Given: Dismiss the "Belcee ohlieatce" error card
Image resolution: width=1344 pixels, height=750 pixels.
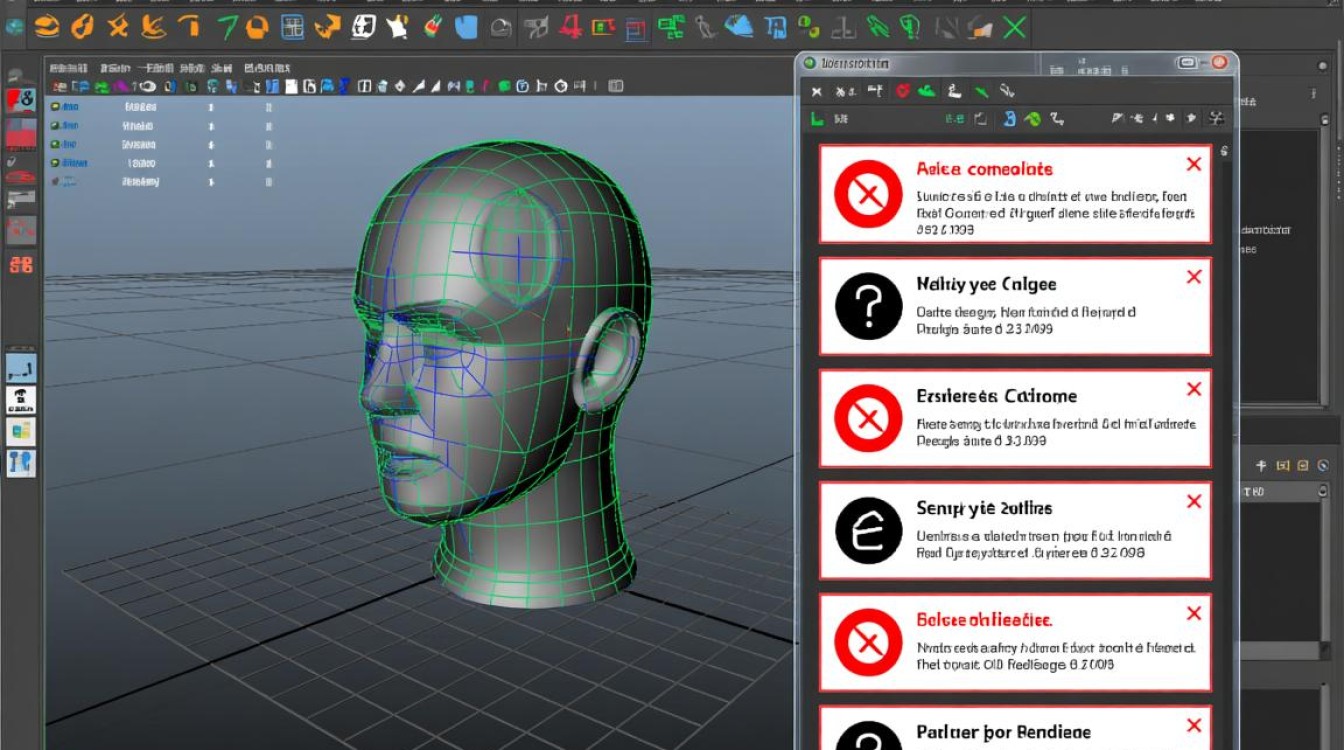Looking at the screenshot, I should (1193, 613).
